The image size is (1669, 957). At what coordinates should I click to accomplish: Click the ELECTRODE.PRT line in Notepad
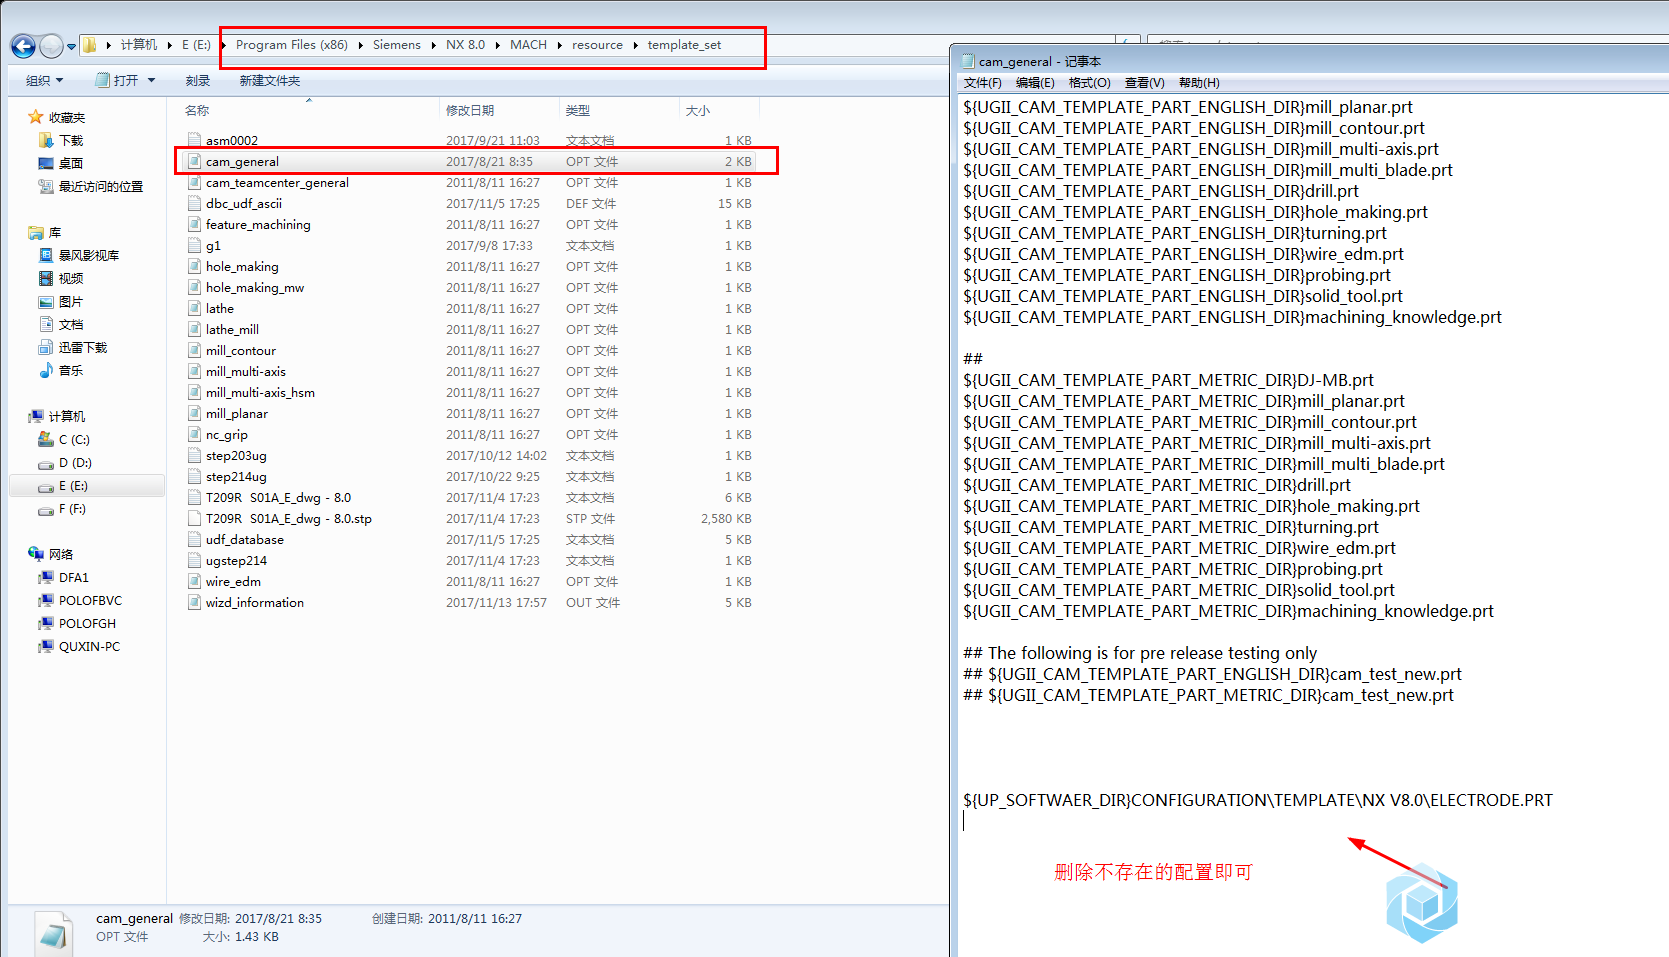[x=1258, y=800]
